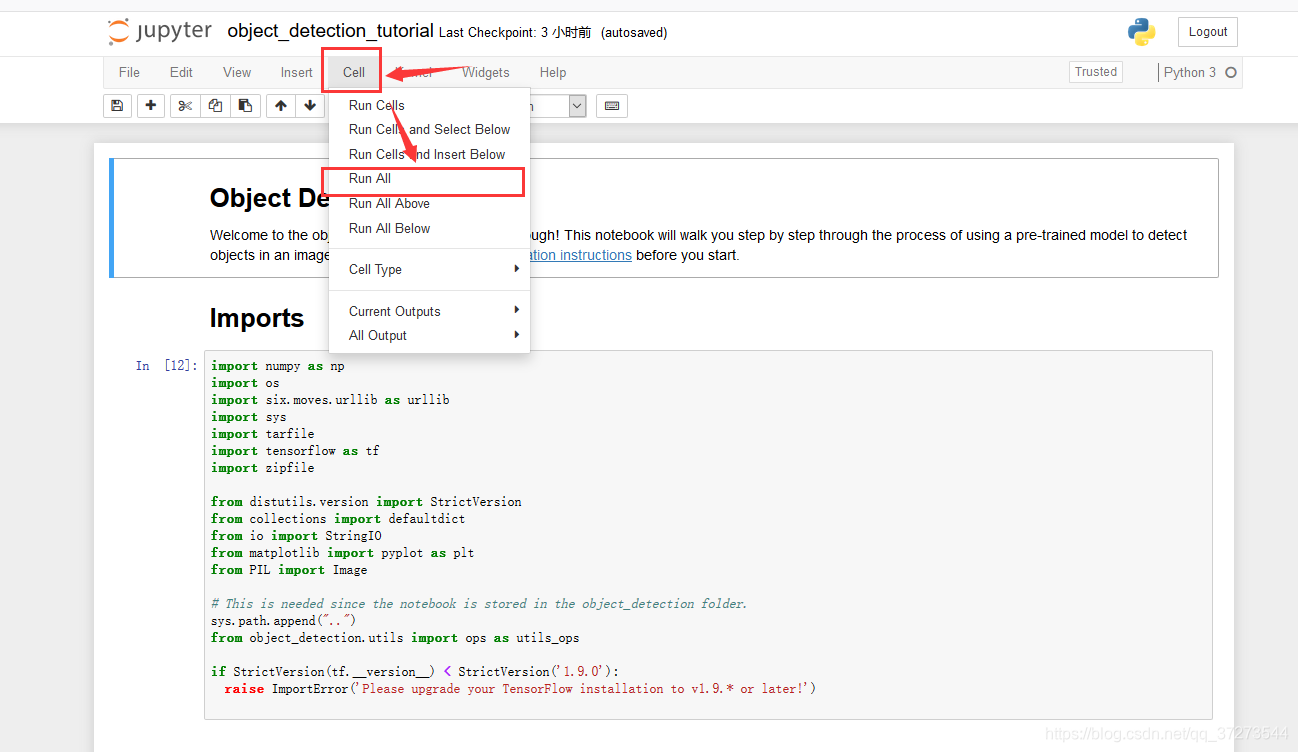The image size is (1298, 752).
Task: Cut selected cells with scissors icon
Action: pos(185,106)
